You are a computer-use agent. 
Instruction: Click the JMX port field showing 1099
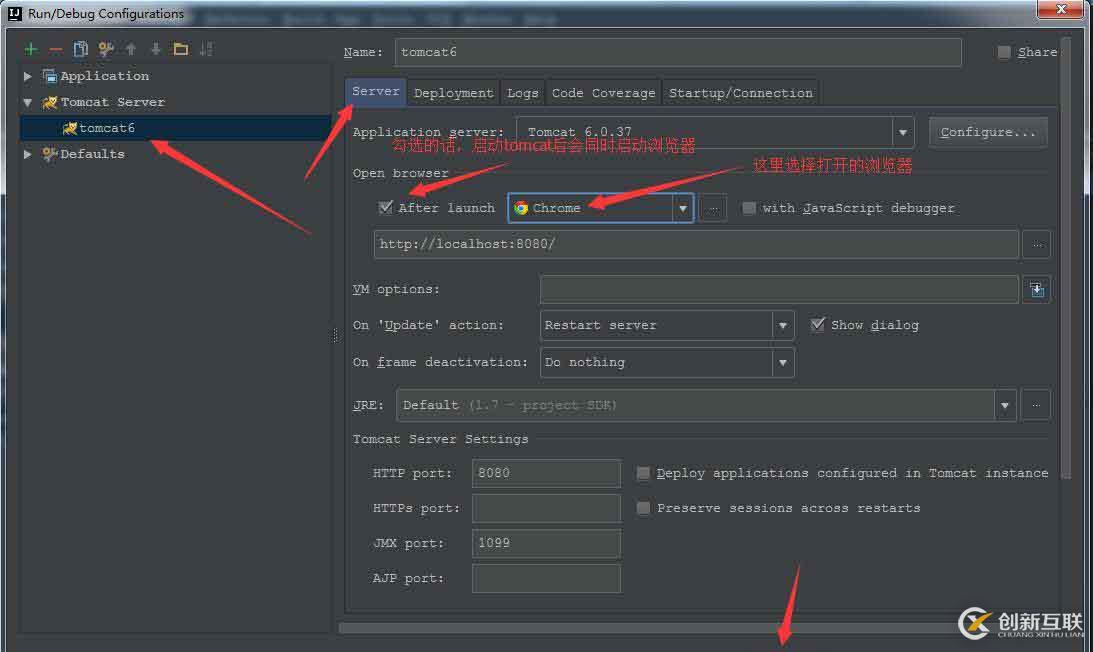coord(546,543)
